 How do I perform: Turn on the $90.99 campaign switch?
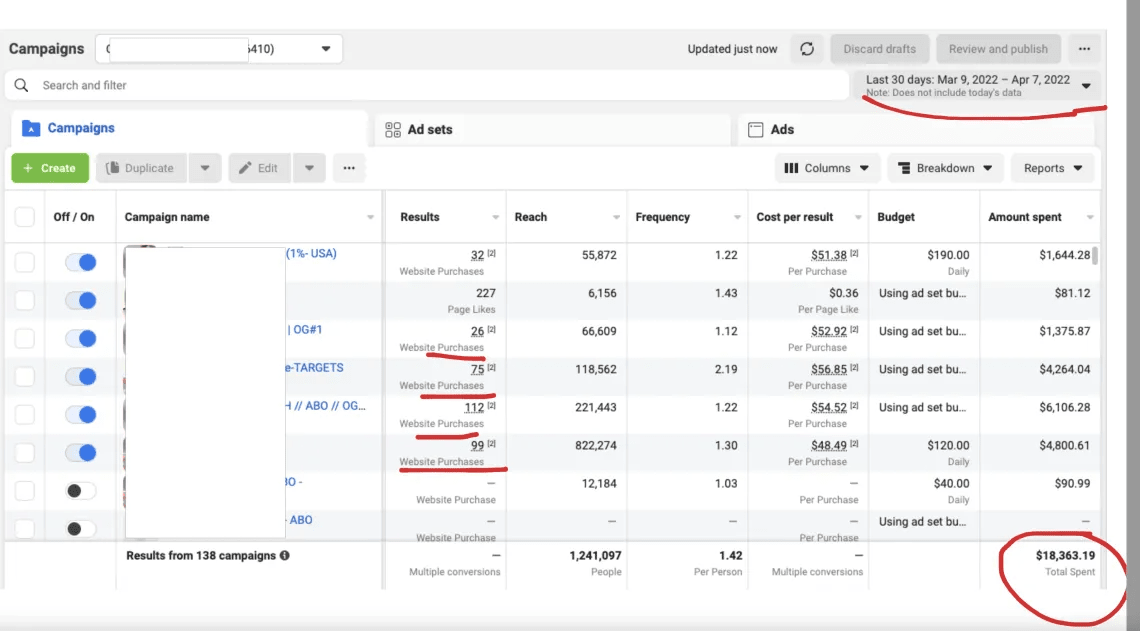pos(81,491)
